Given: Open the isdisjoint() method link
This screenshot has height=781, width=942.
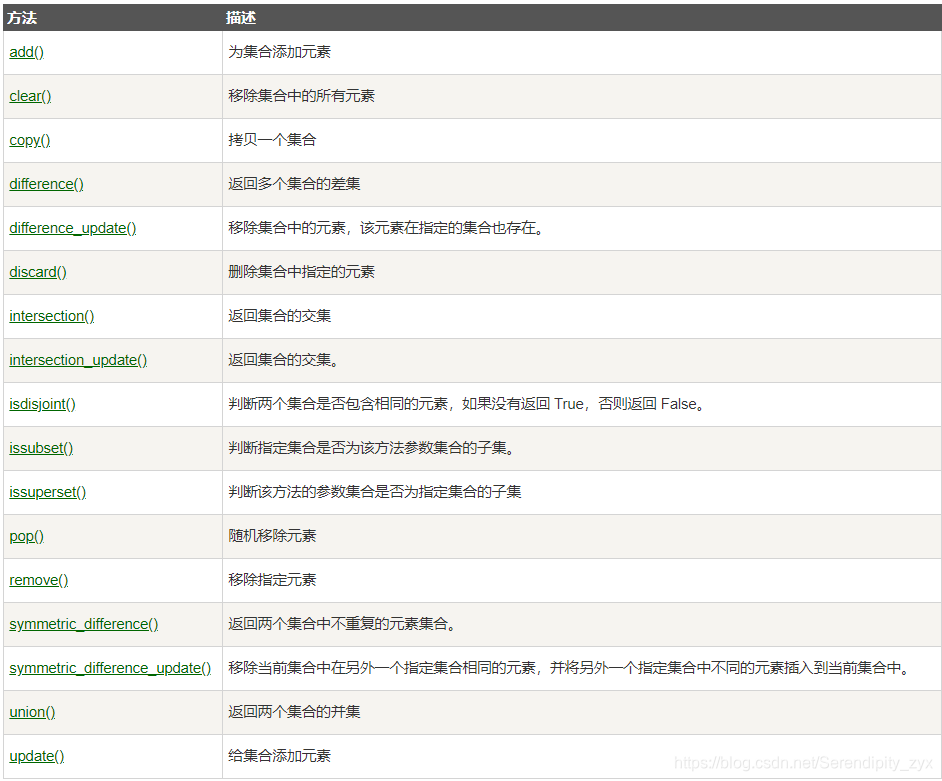Looking at the screenshot, I should (x=42, y=404).
